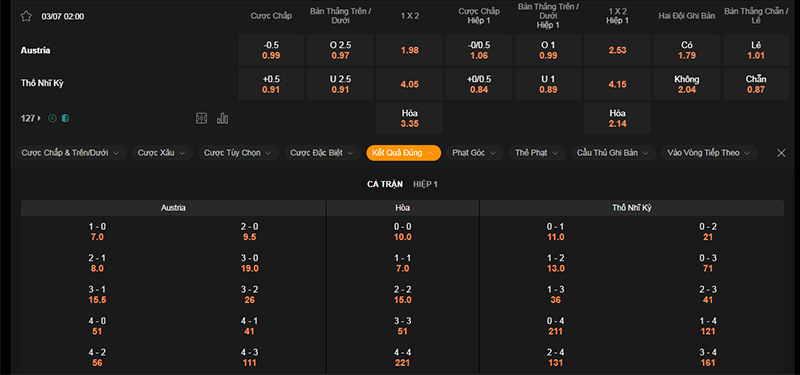Select Lẻ odd goals at 1.01
This screenshot has width=800, height=375.
click(x=756, y=50)
